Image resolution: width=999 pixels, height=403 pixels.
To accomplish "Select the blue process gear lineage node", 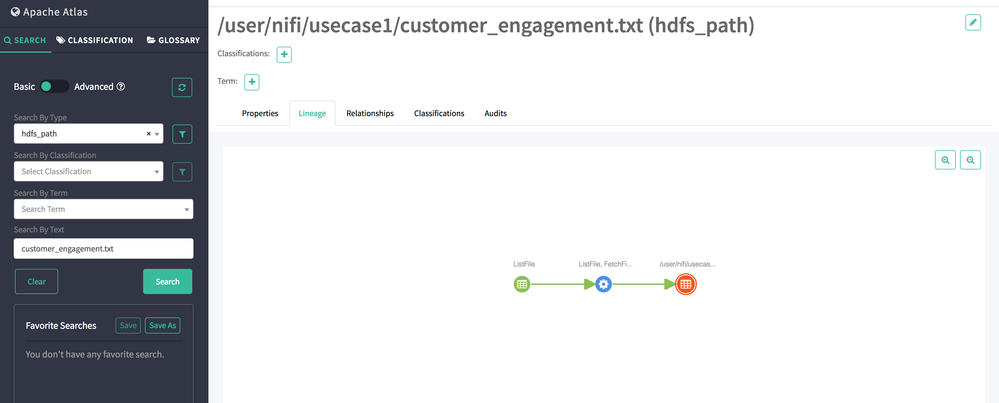I will (603, 284).
